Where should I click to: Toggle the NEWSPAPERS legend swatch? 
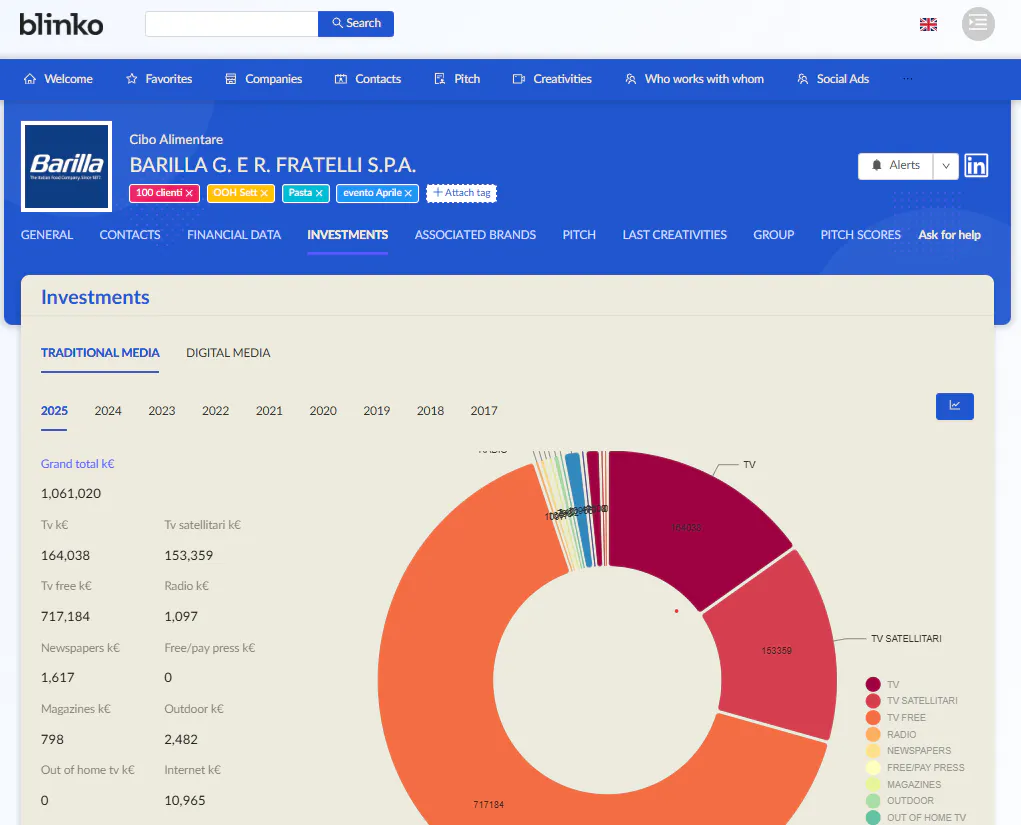[873, 751]
